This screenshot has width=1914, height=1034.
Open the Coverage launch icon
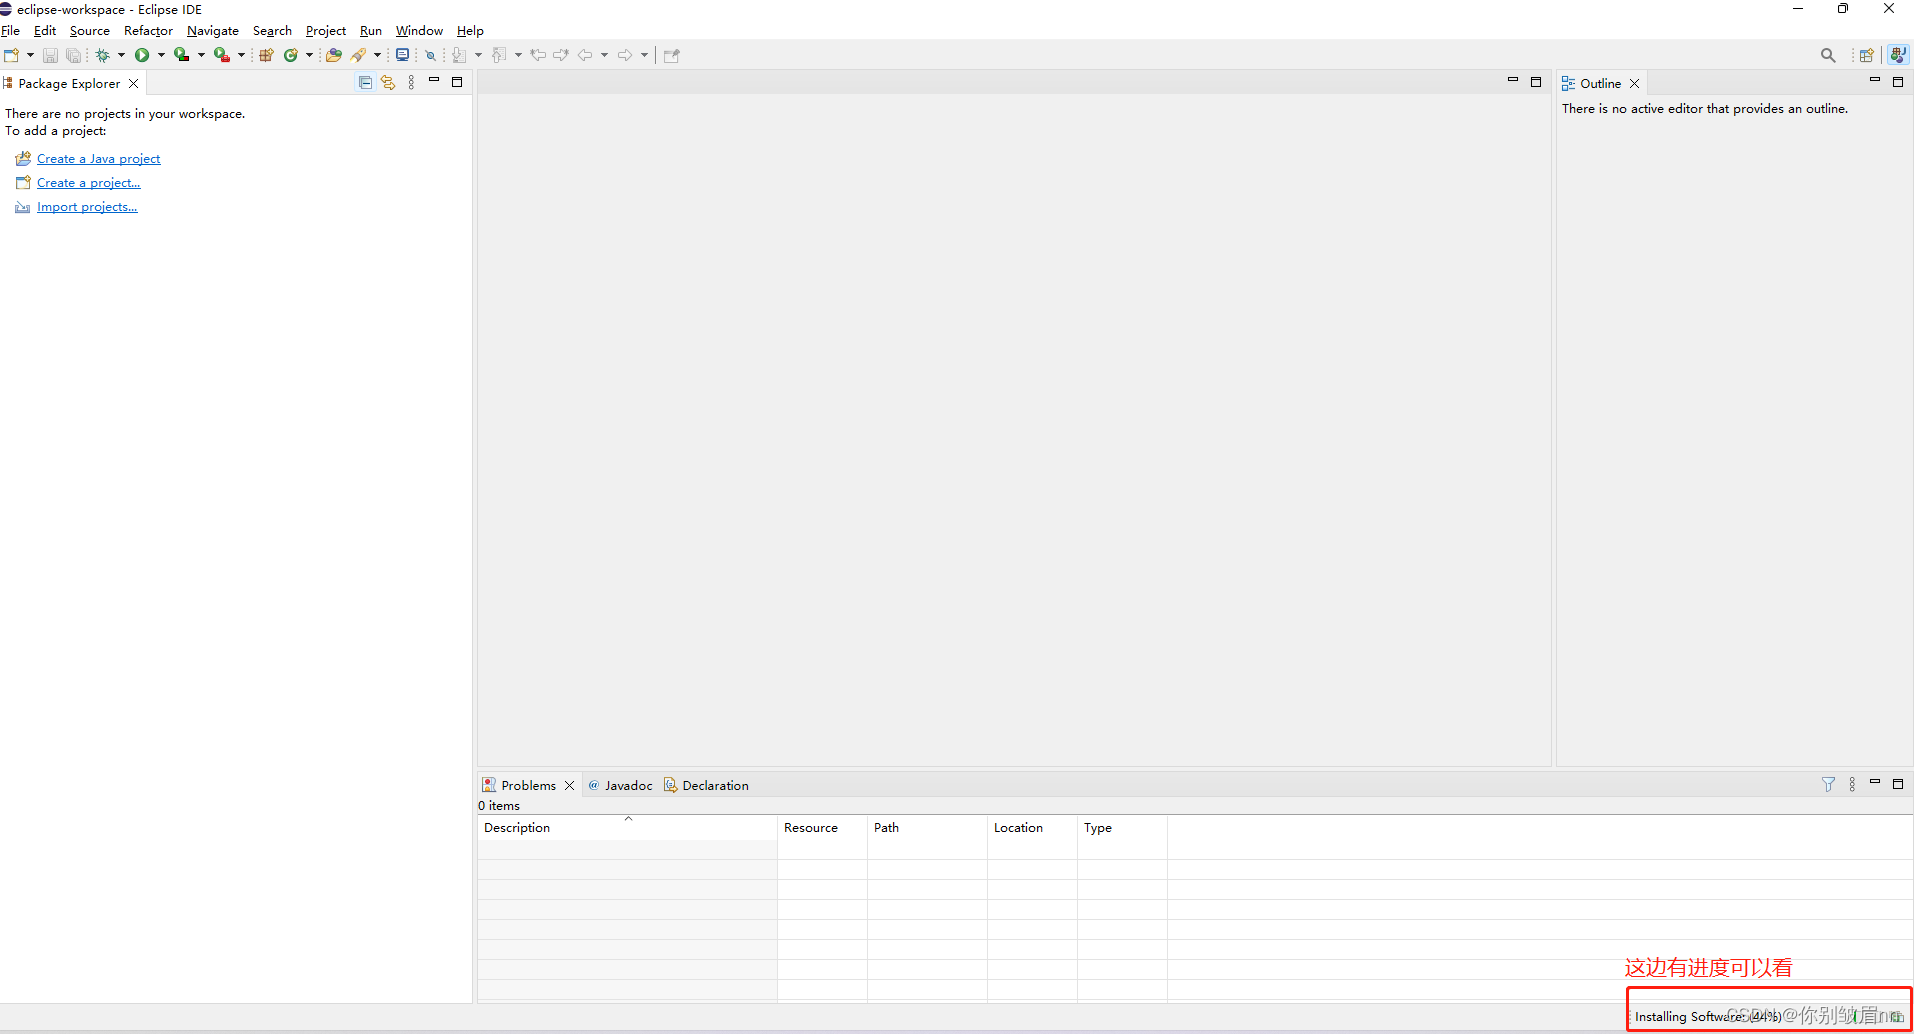183,55
